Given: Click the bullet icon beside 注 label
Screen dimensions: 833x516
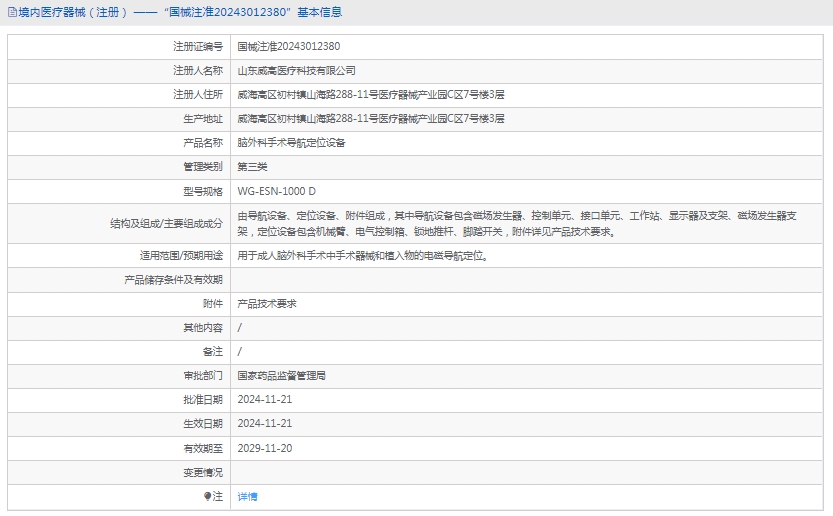Looking at the screenshot, I should (x=208, y=496).
